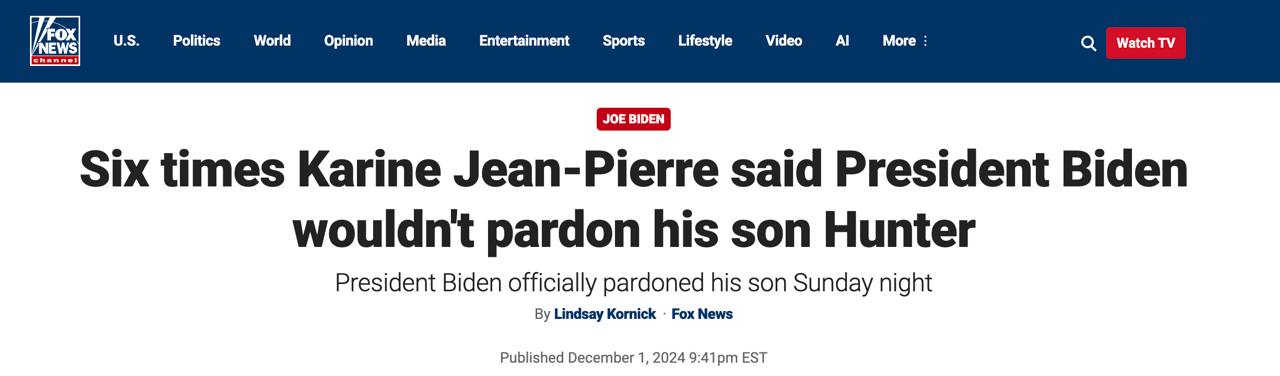The image size is (1280, 376).
Task: Open the Media section
Action: coord(426,41)
